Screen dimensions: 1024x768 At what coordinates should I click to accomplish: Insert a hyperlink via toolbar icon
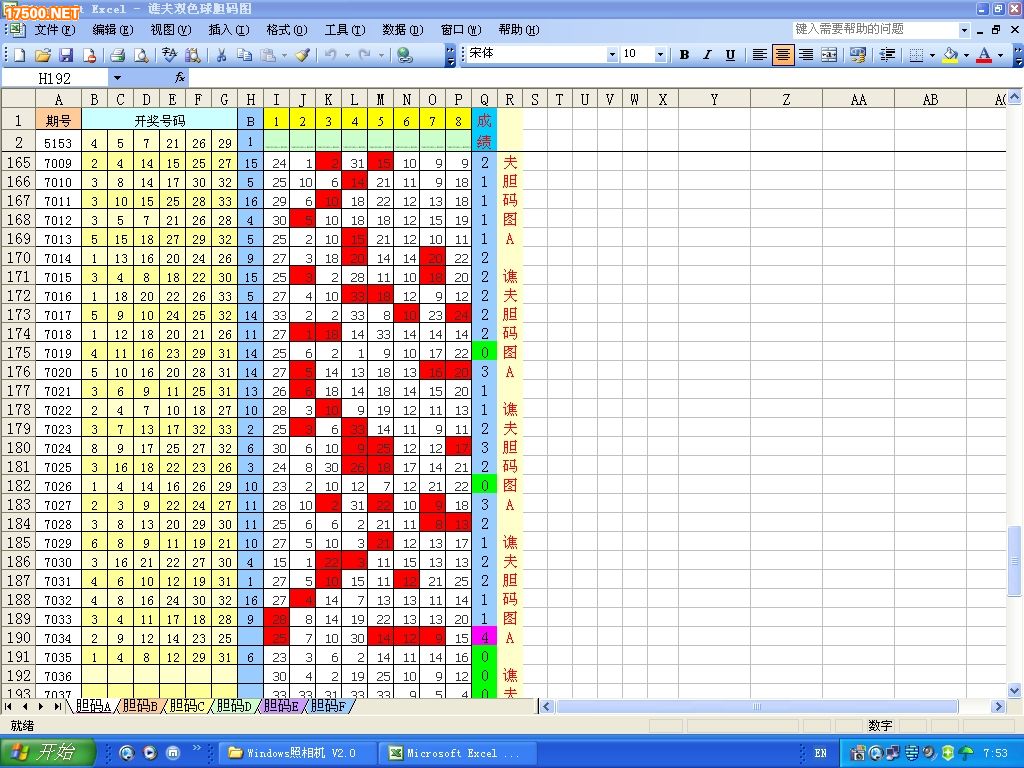coord(405,56)
